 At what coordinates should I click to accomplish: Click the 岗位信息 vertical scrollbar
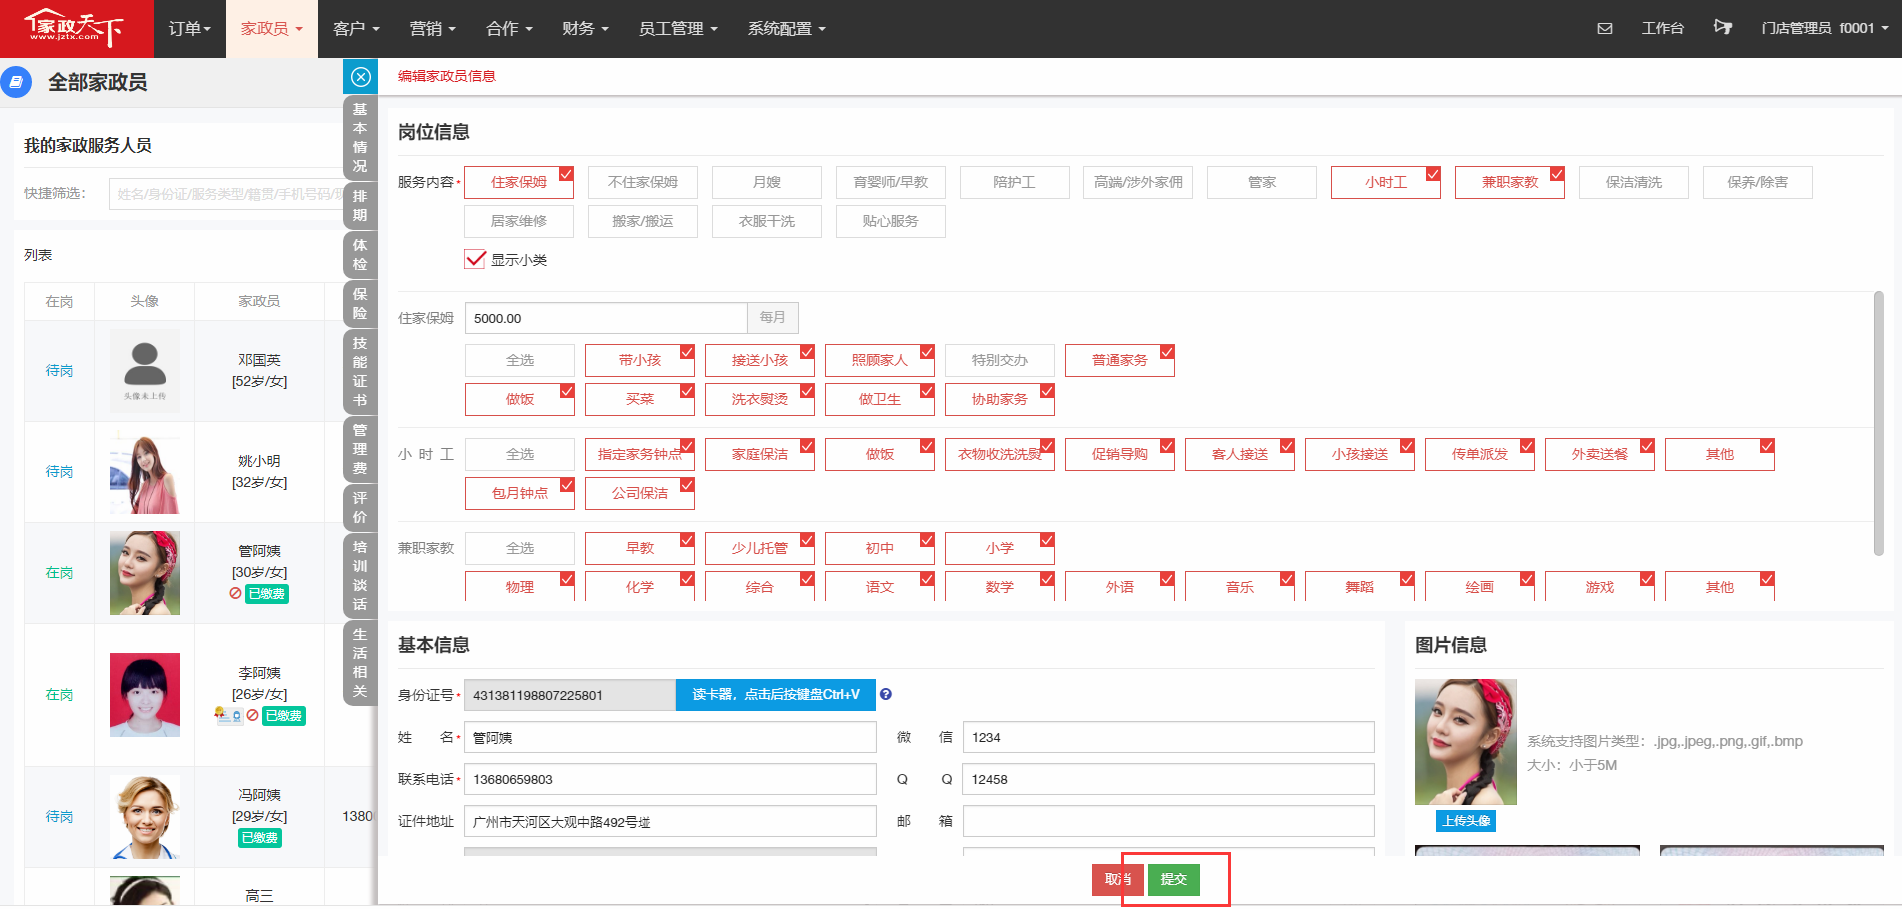[x=1878, y=424]
